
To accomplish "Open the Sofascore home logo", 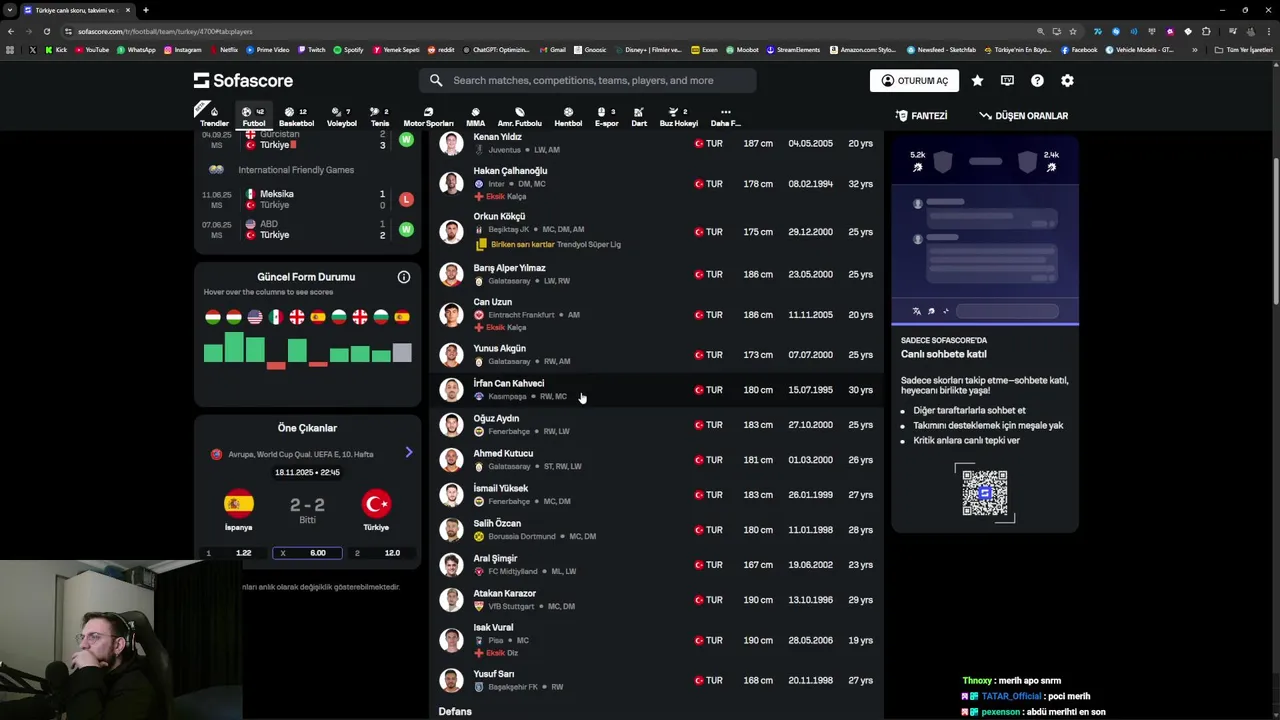I will (243, 80).
